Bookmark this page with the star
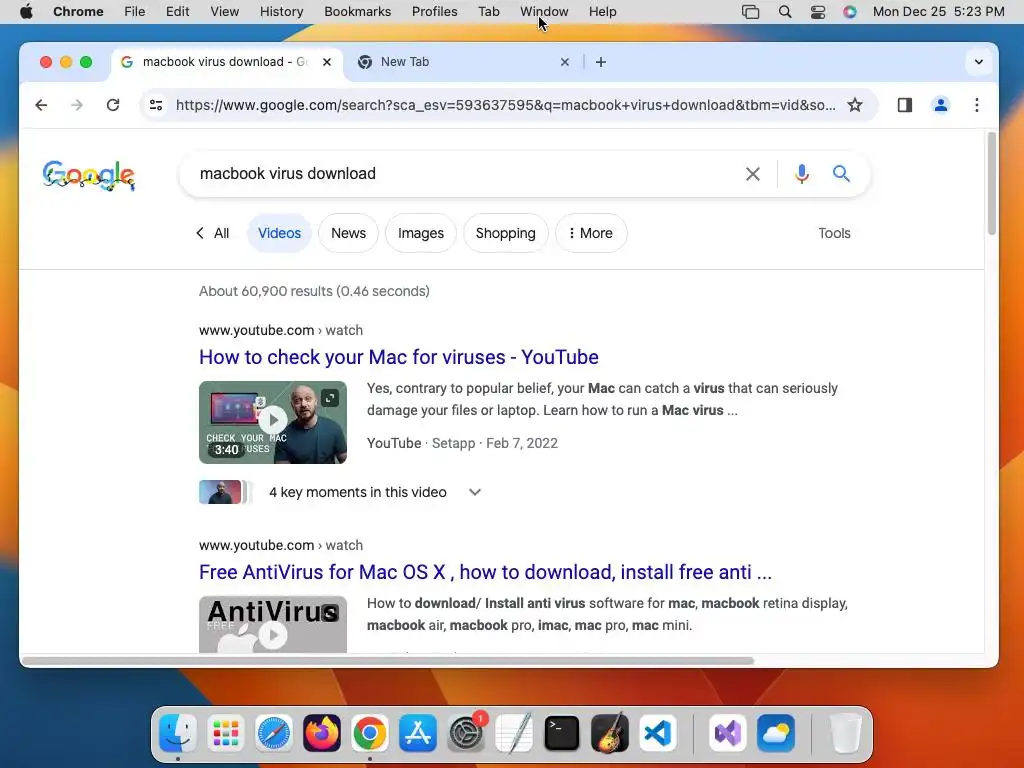 tap(855, 105)
